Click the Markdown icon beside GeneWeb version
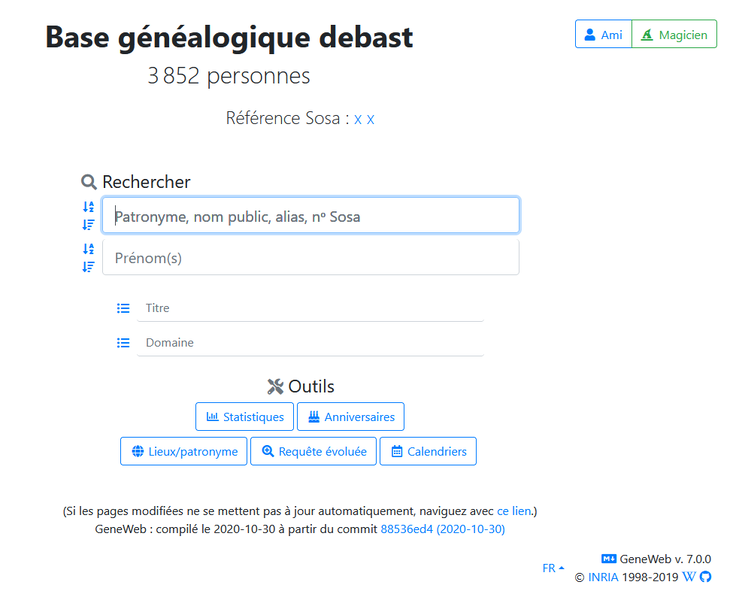The height and width of the screenshot is (600, 748). coord(608,559)
